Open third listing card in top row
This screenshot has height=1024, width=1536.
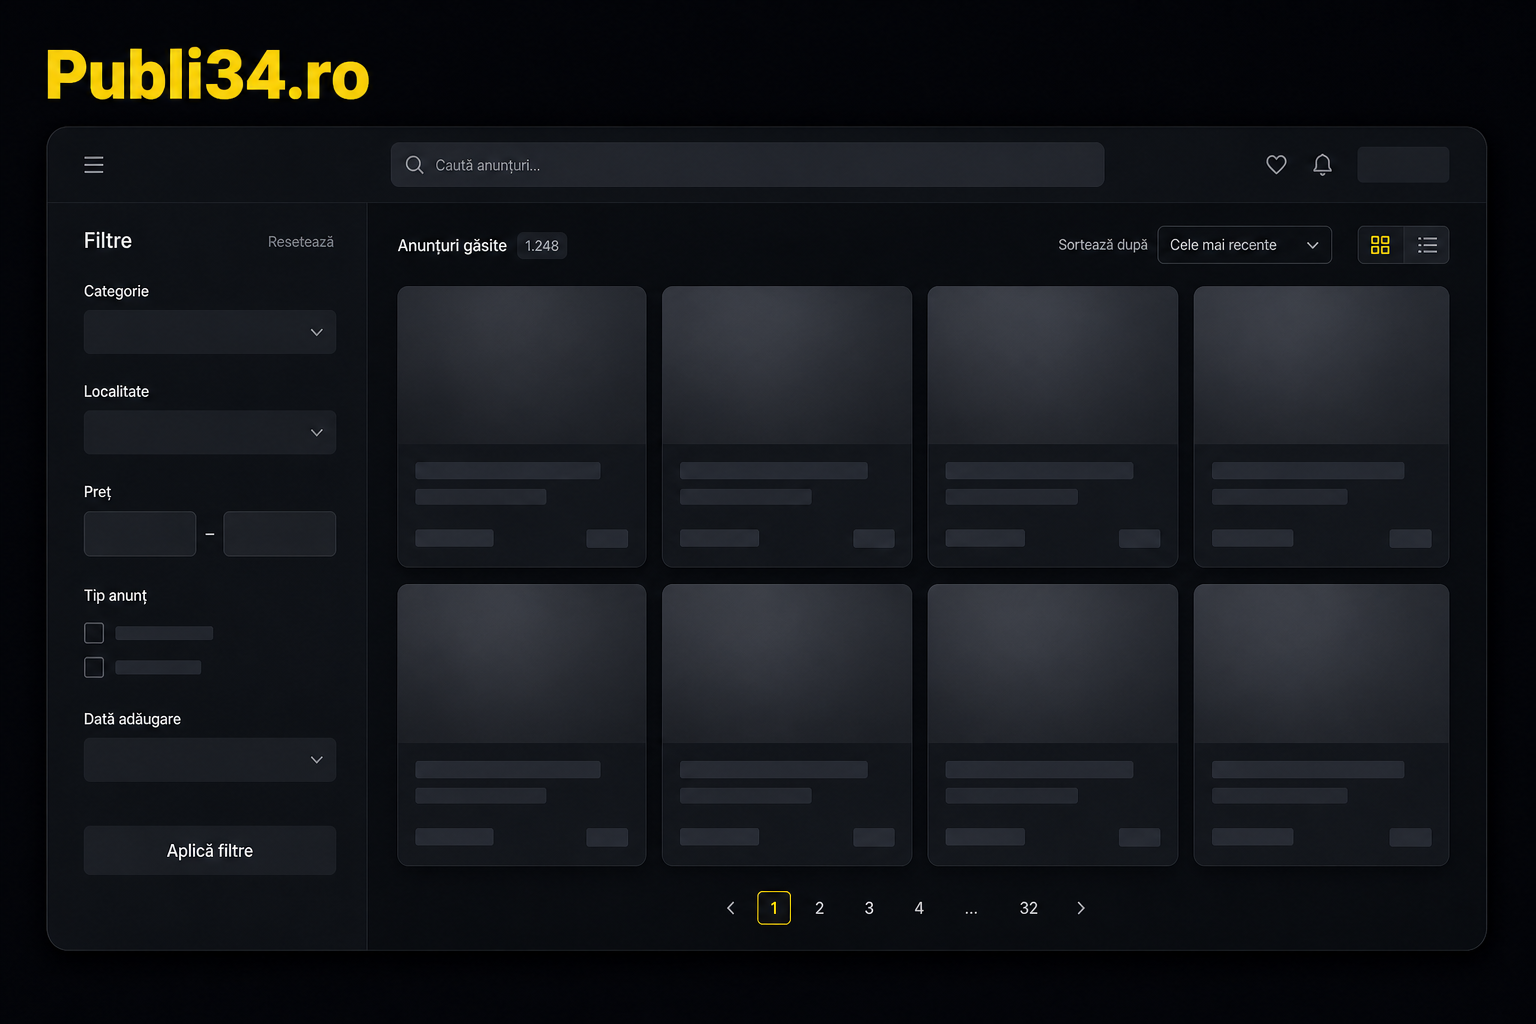tap(1053, 427)
